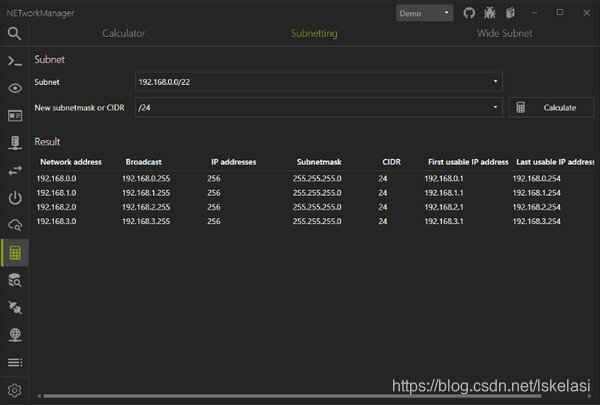
Task: Switch to the Wide Subnet tab
Action: tap(504, 33)
